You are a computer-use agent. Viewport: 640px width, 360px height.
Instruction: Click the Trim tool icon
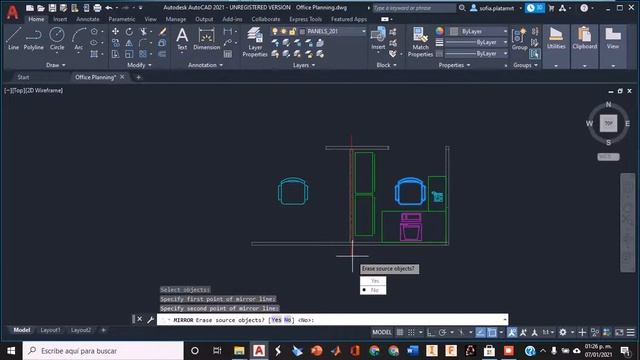(143, 31)
